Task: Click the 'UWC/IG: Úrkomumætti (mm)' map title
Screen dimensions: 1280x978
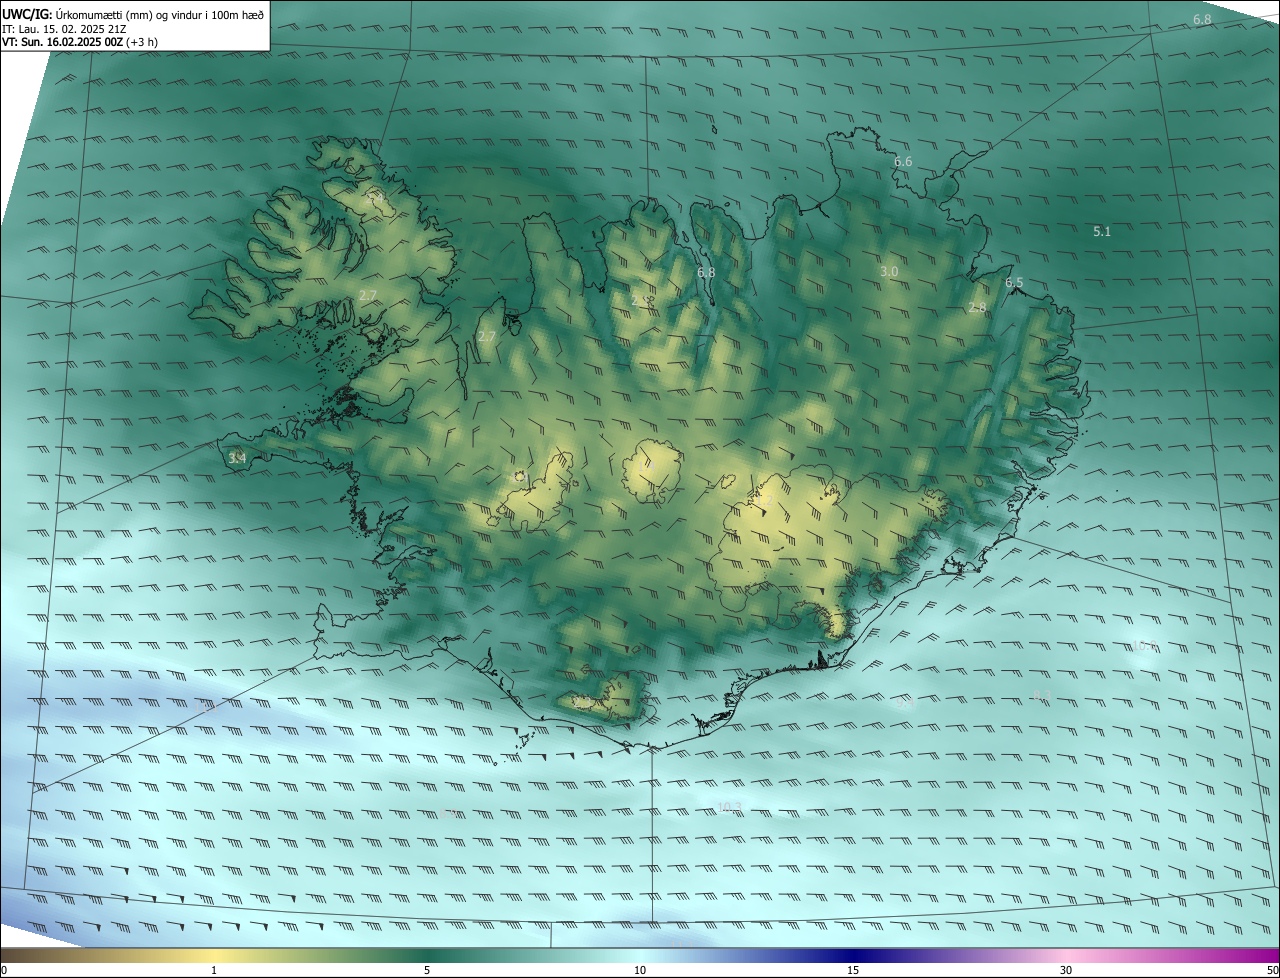Action: [133, 14]
